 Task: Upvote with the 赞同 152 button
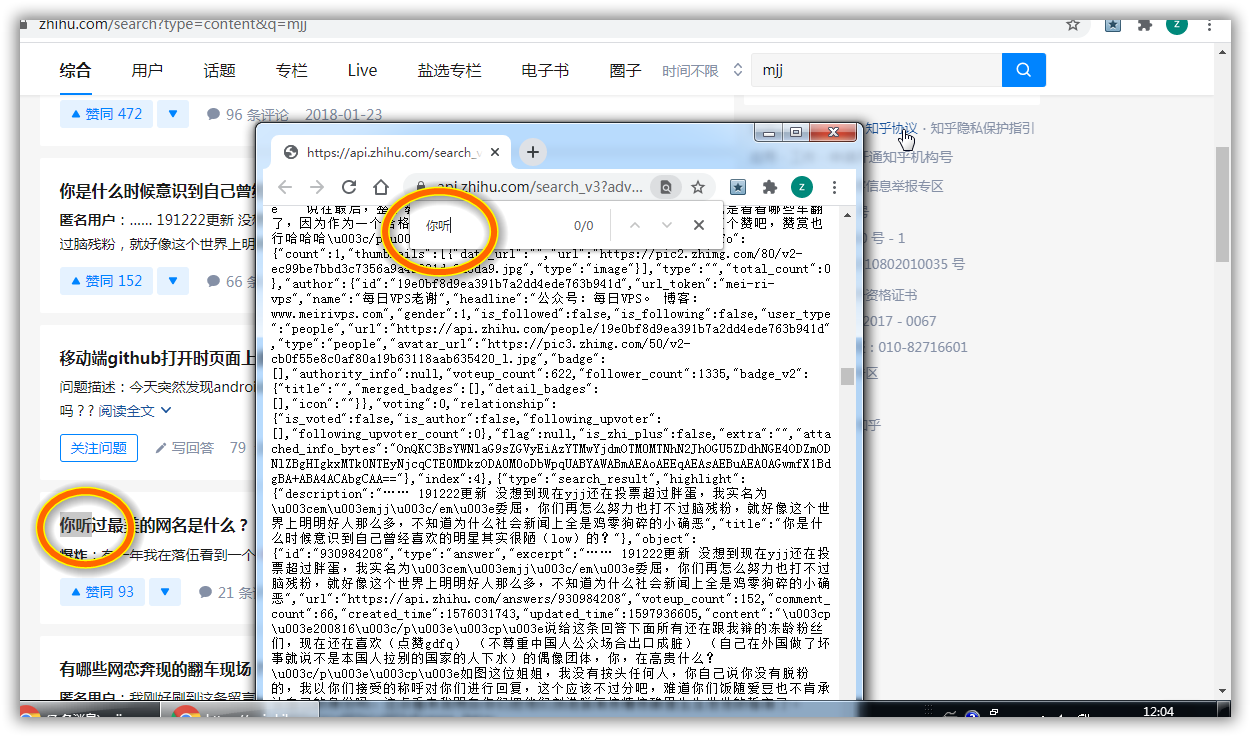105,281
